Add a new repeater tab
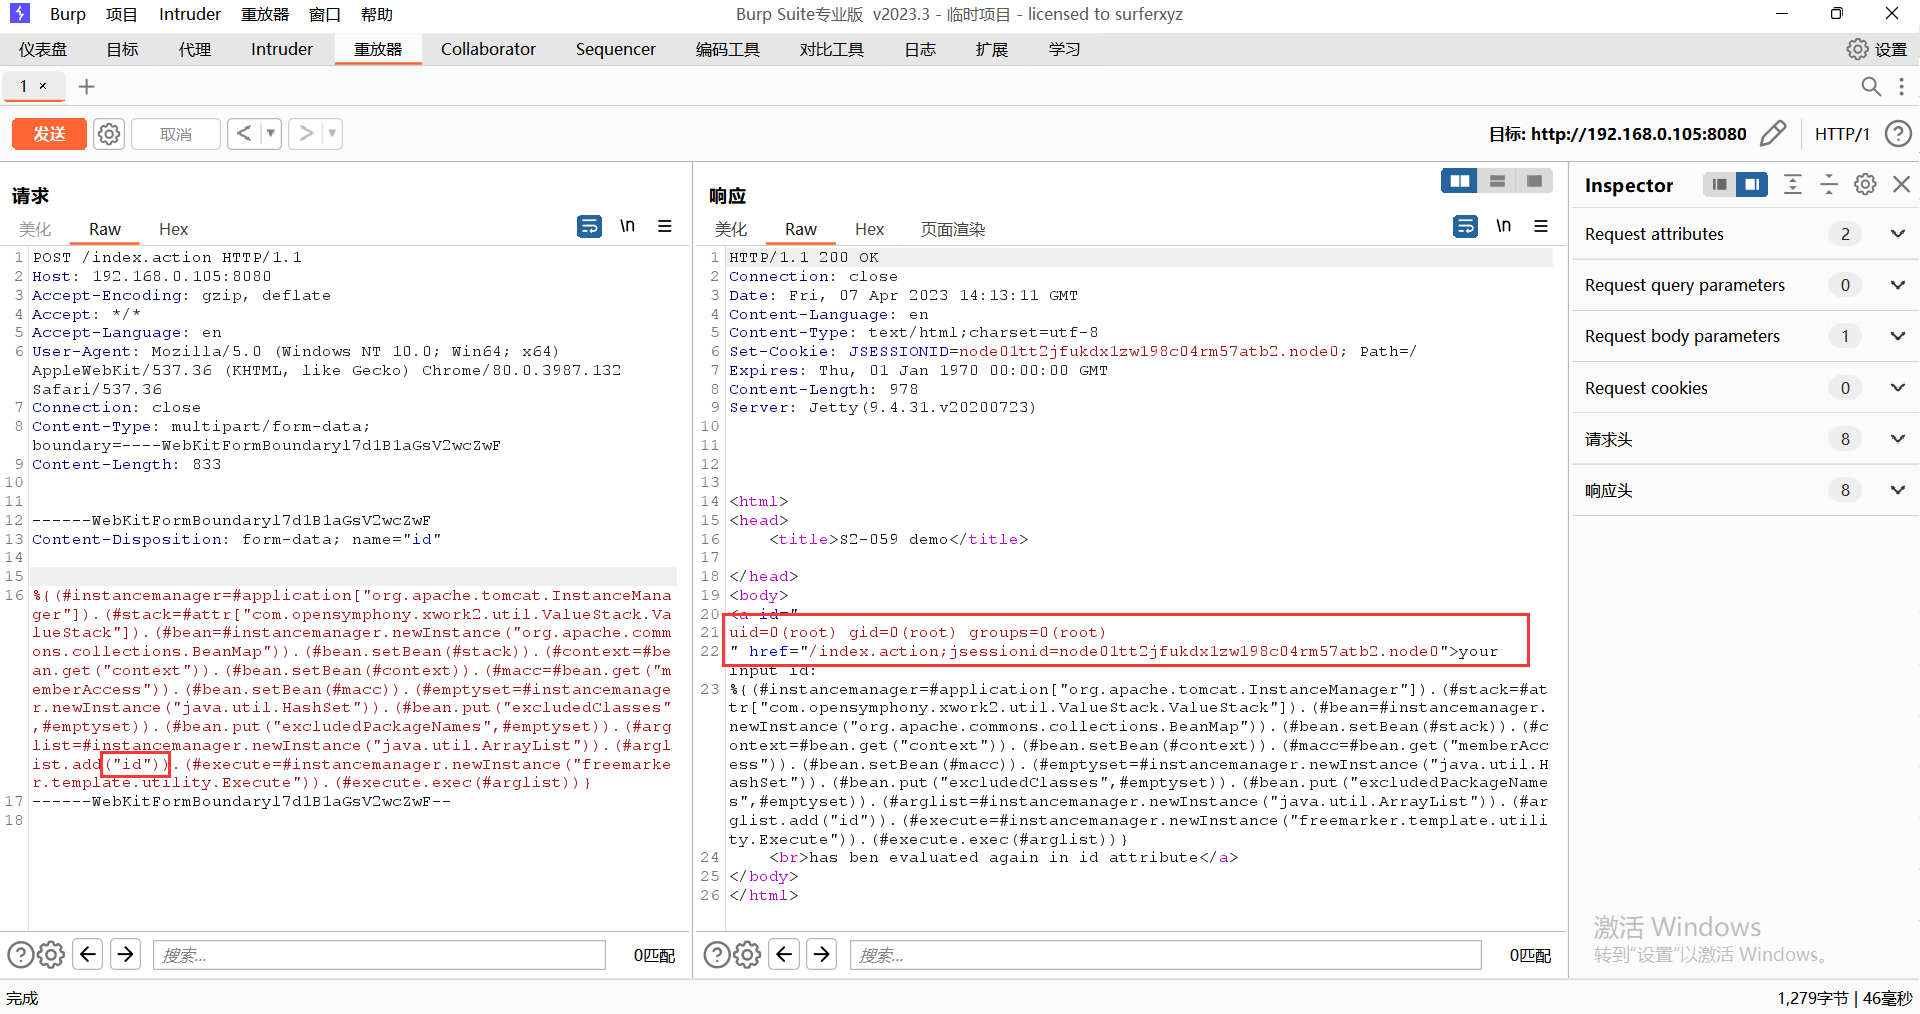The image size is (1920, 1014). pos(87,87)
